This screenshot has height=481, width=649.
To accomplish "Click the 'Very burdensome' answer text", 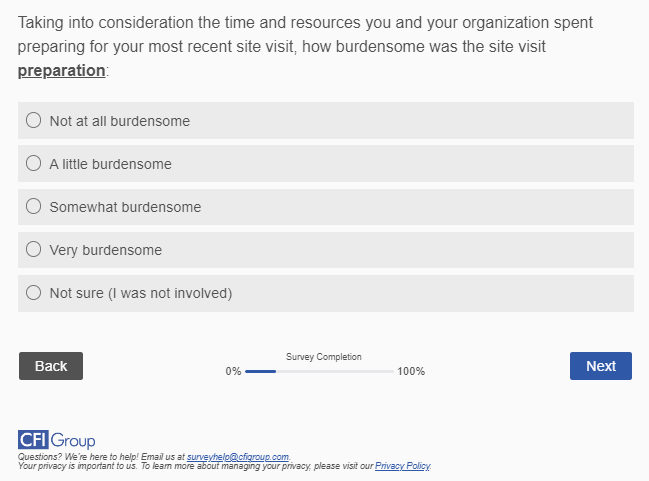I will coord(105,250).
